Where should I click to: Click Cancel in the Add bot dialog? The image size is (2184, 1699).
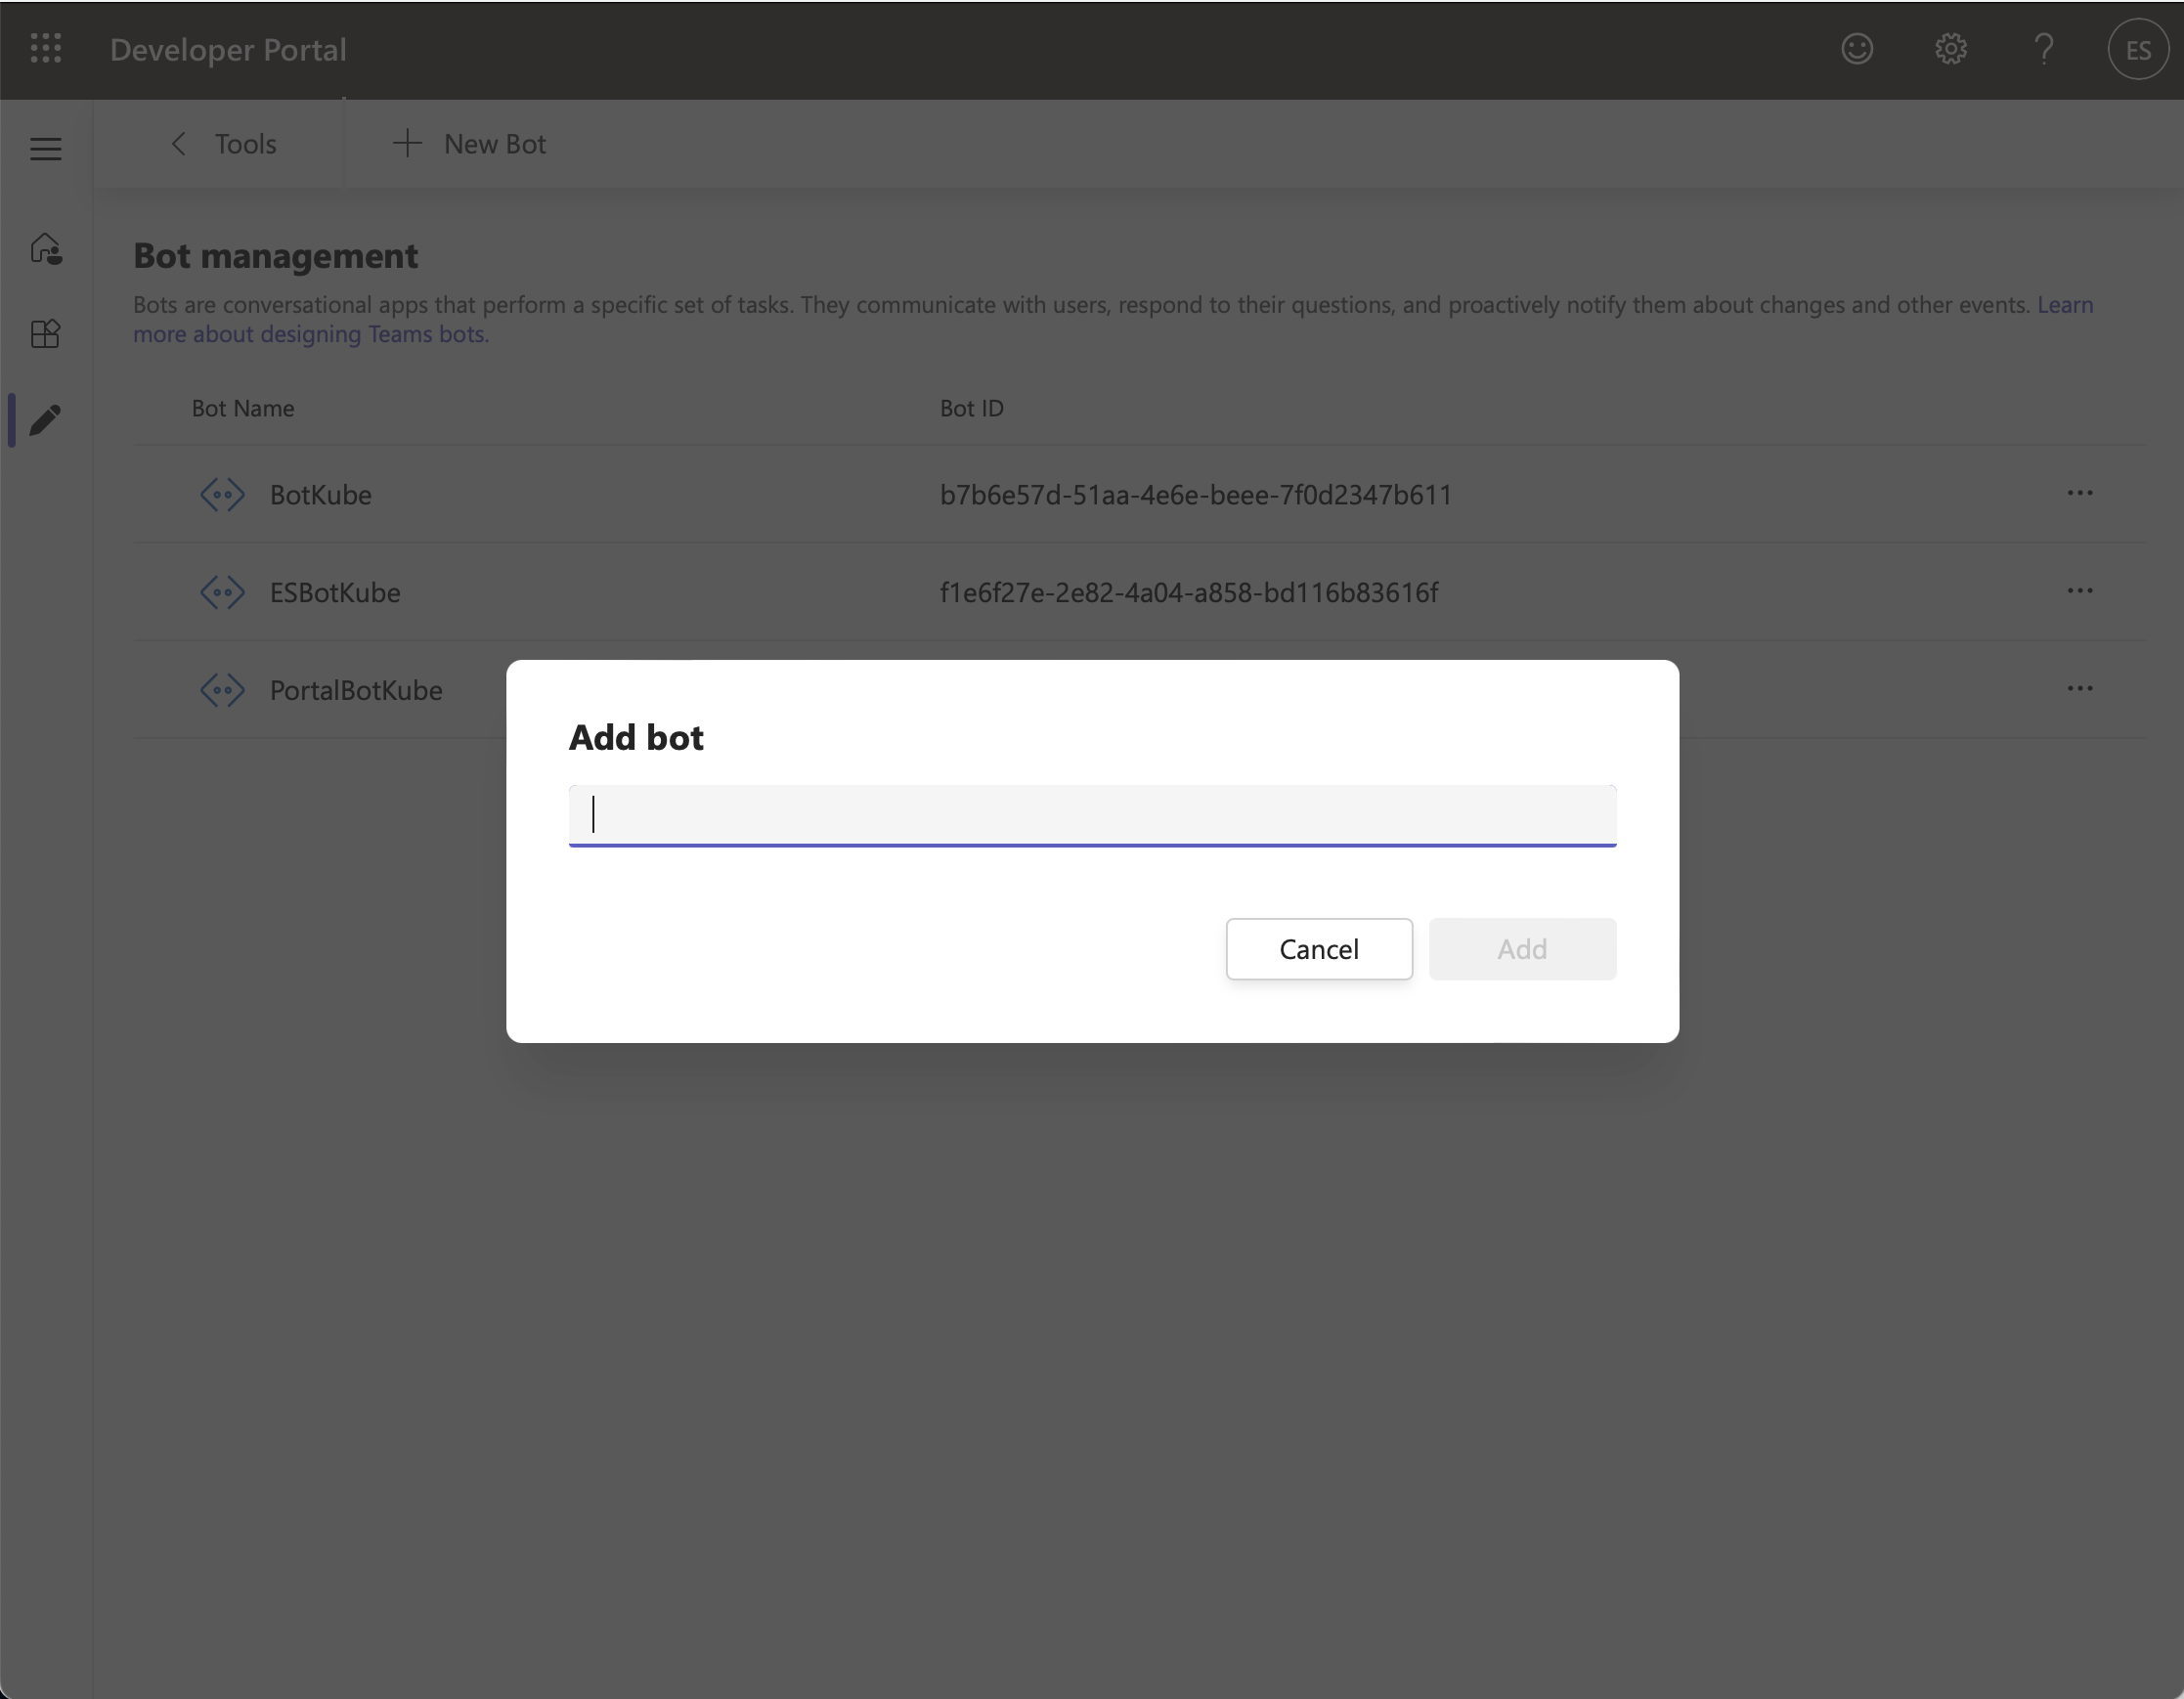click(1319, 949)
